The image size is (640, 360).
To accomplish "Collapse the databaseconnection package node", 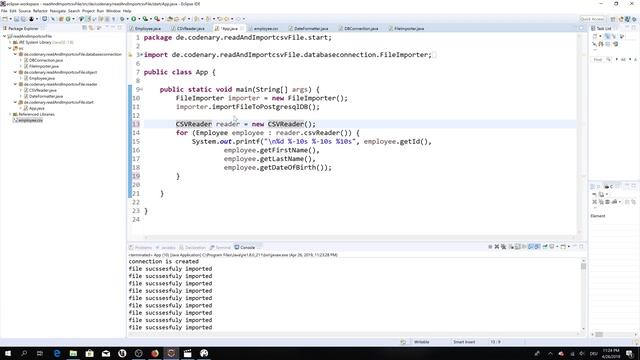I will pos(16,54).
